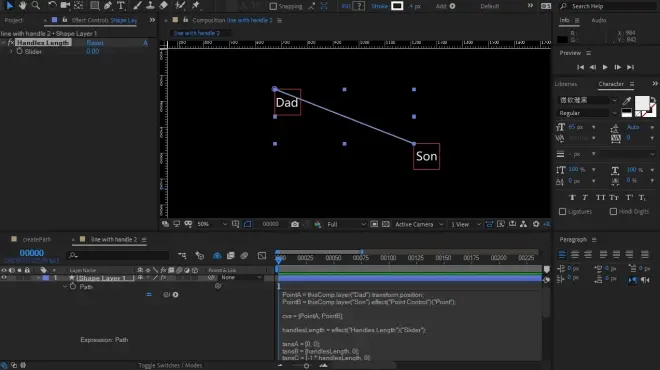Select the Selection arrow tool

point(9,5)
